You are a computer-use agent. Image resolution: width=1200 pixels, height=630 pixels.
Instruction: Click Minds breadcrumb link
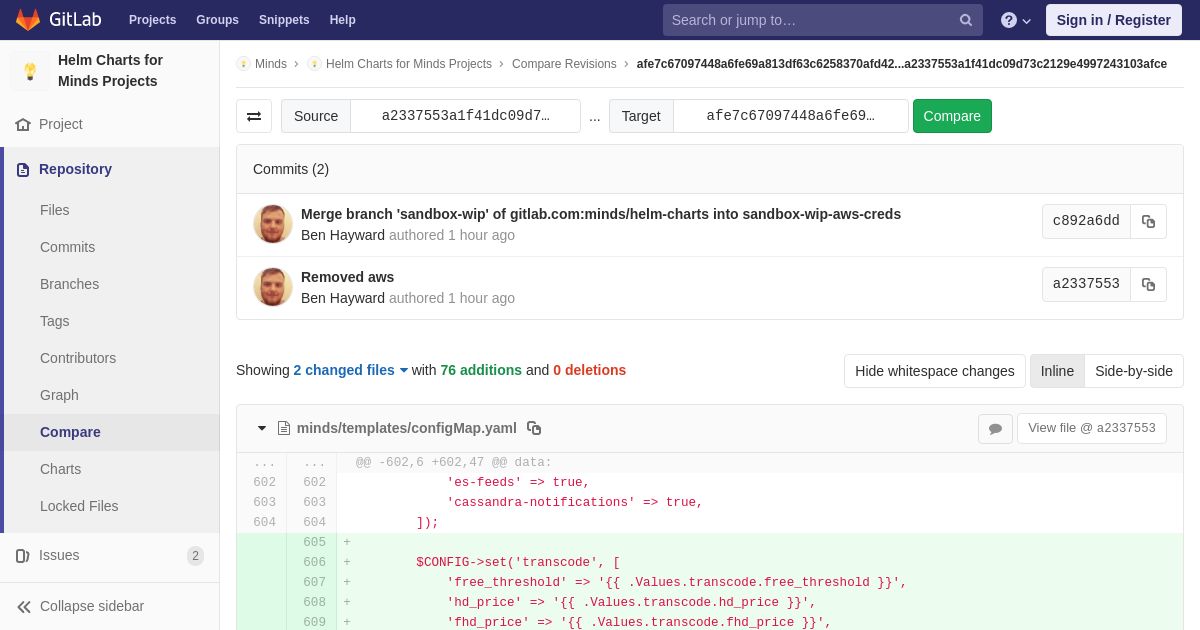271,64
